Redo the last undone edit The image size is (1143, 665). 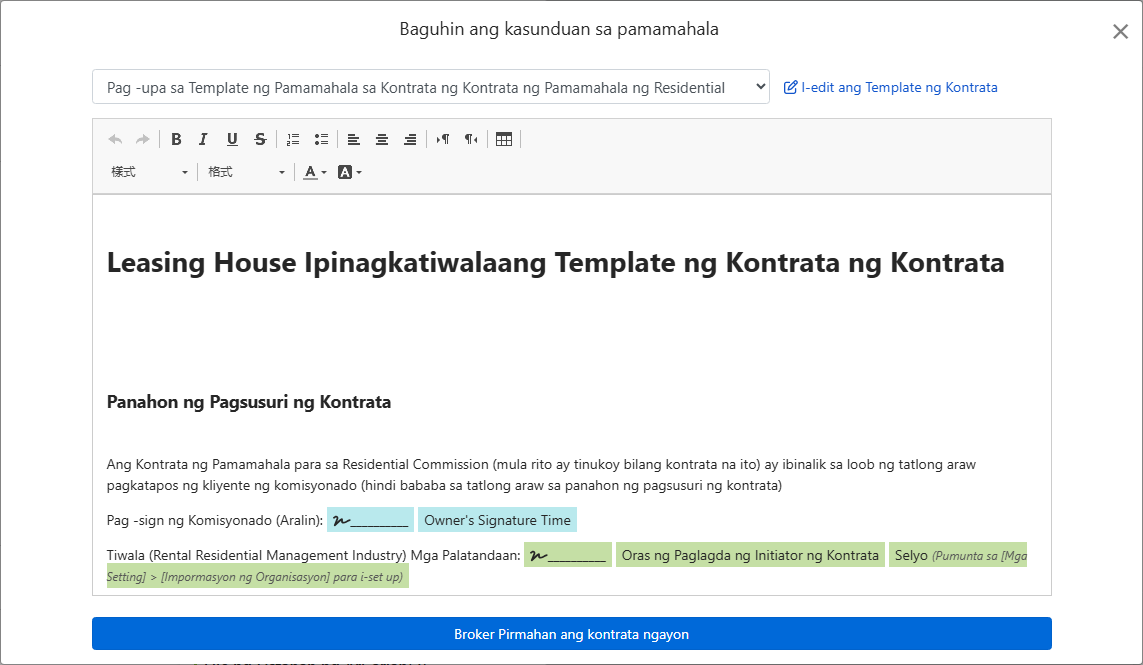click(x=143, y=139)
